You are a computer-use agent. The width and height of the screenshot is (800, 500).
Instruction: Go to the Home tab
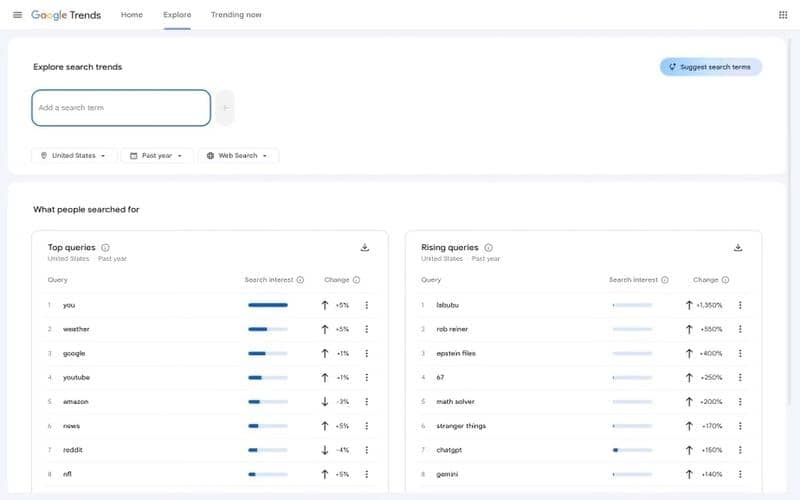pyautogui.click(x=132, y=15)
